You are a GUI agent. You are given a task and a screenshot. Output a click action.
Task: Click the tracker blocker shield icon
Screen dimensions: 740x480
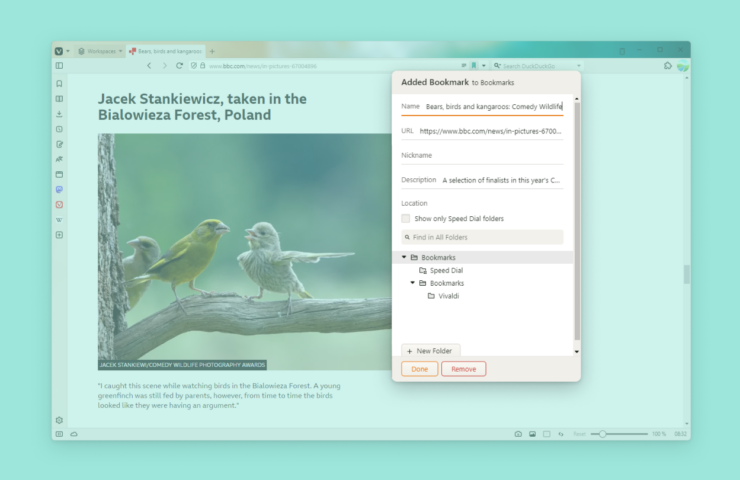pos(193,66)
